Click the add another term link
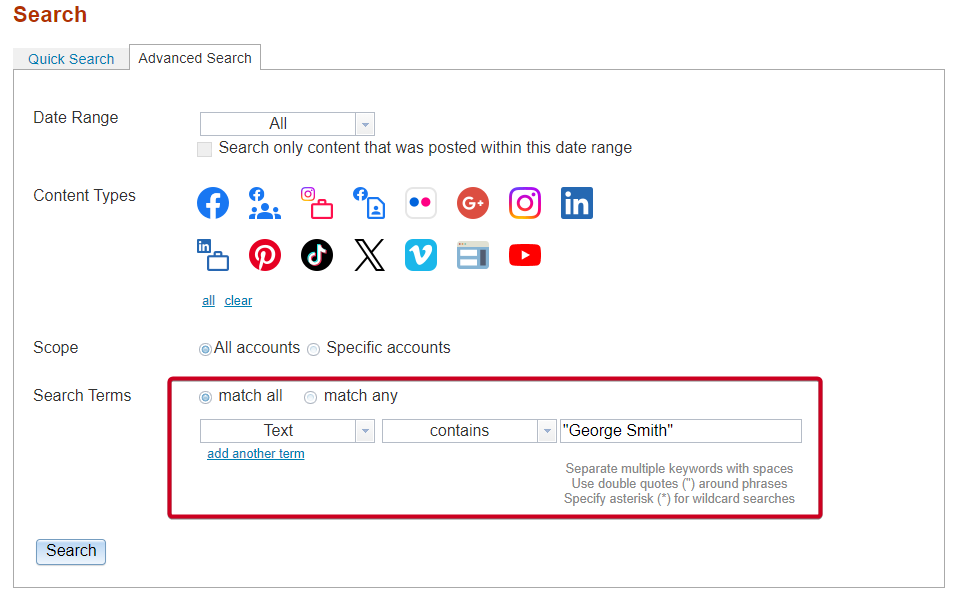Viewport: 953px width, 595px height. (x=256, y=454)
